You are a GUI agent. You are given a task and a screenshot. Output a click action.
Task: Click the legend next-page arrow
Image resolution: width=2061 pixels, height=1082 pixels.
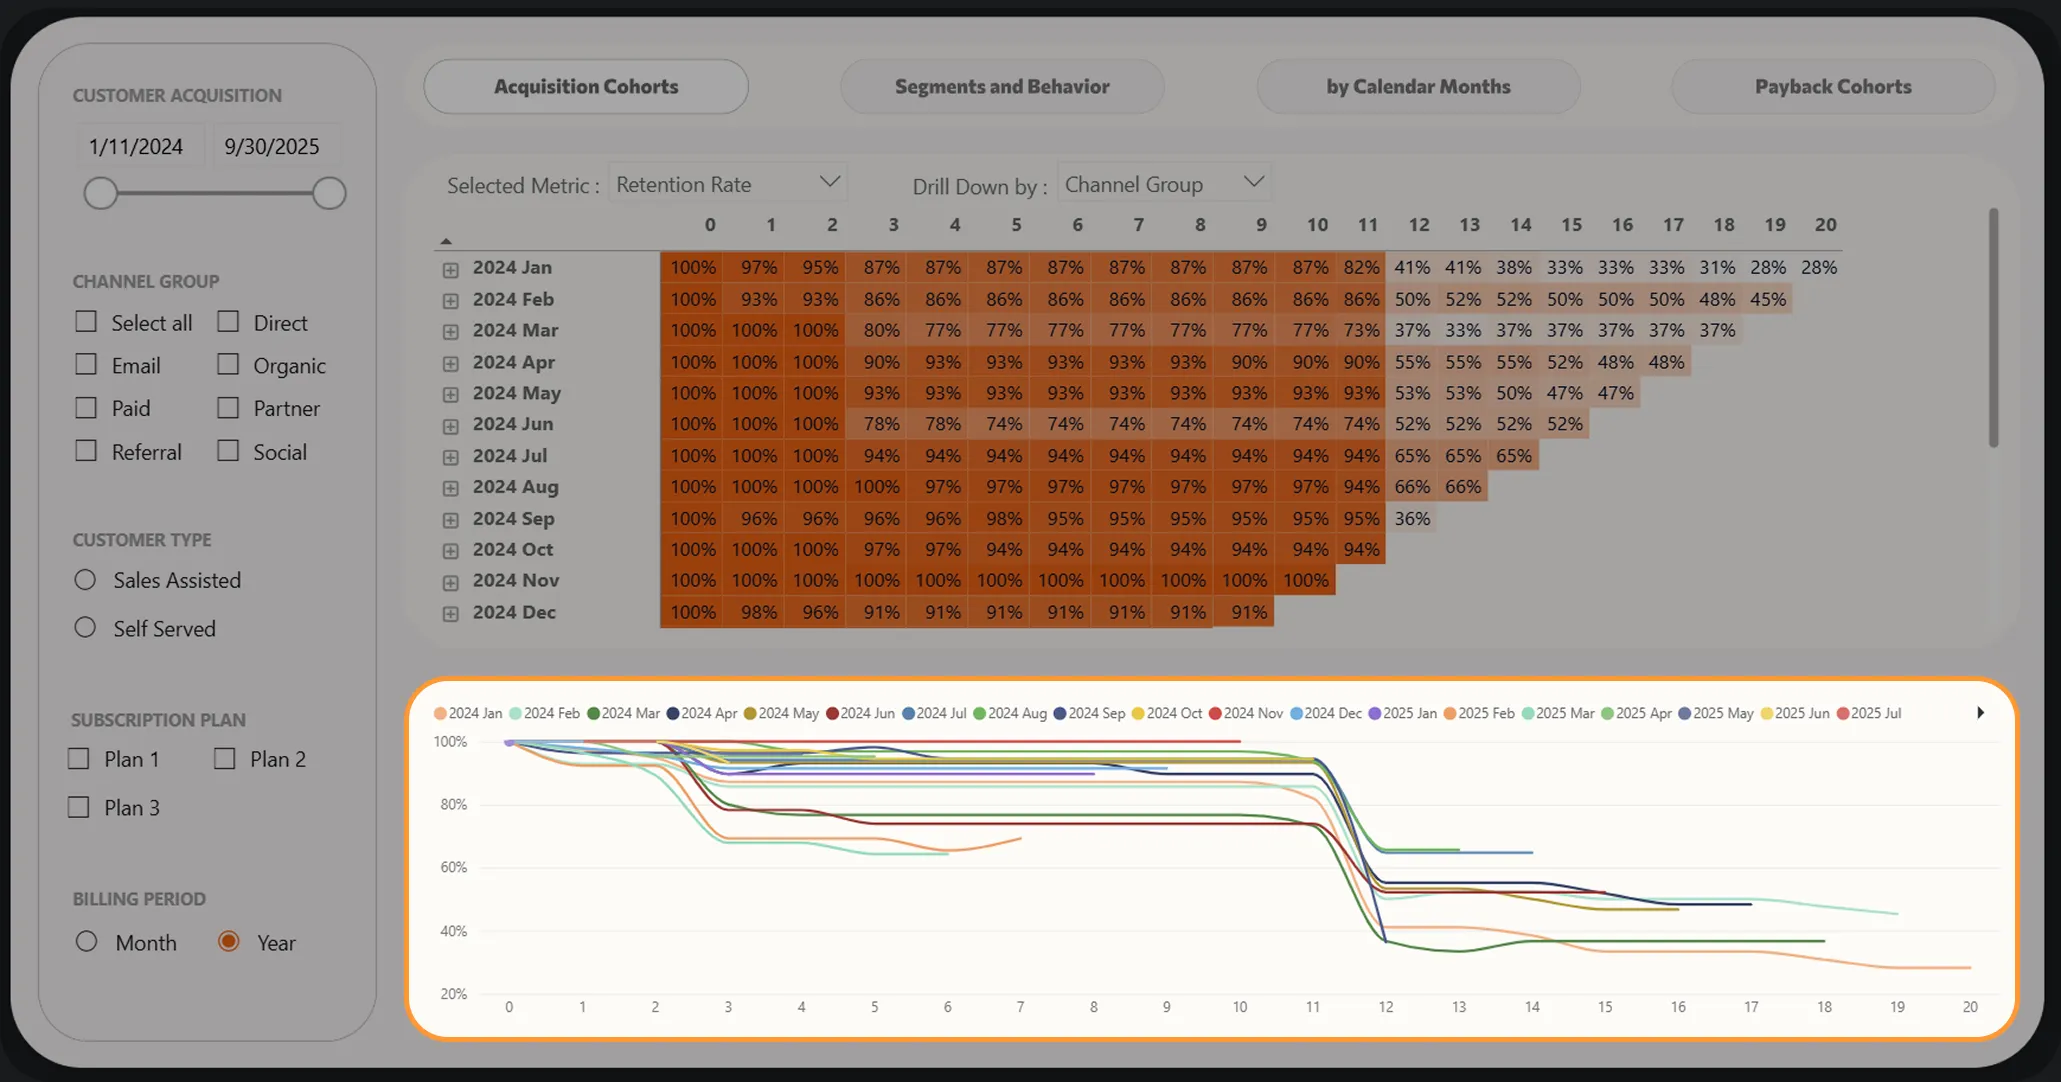[1980, 713]
